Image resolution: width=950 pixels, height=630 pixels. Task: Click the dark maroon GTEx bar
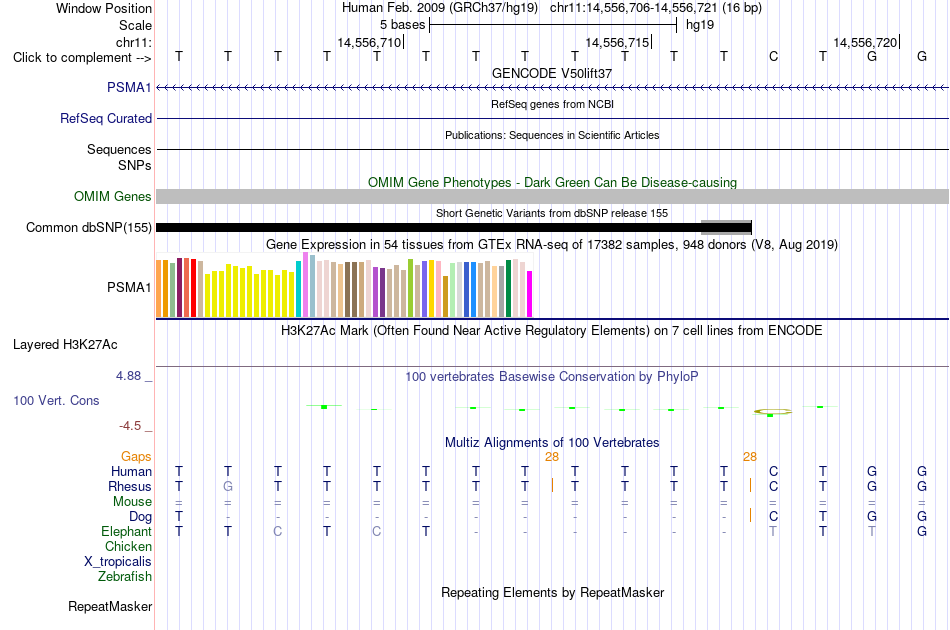179,287
